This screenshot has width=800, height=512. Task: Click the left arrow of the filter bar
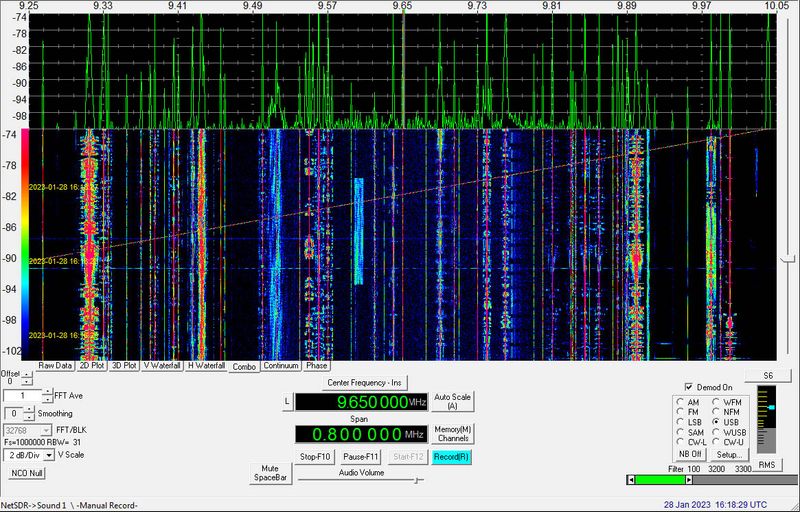click(x=631, y=480)
